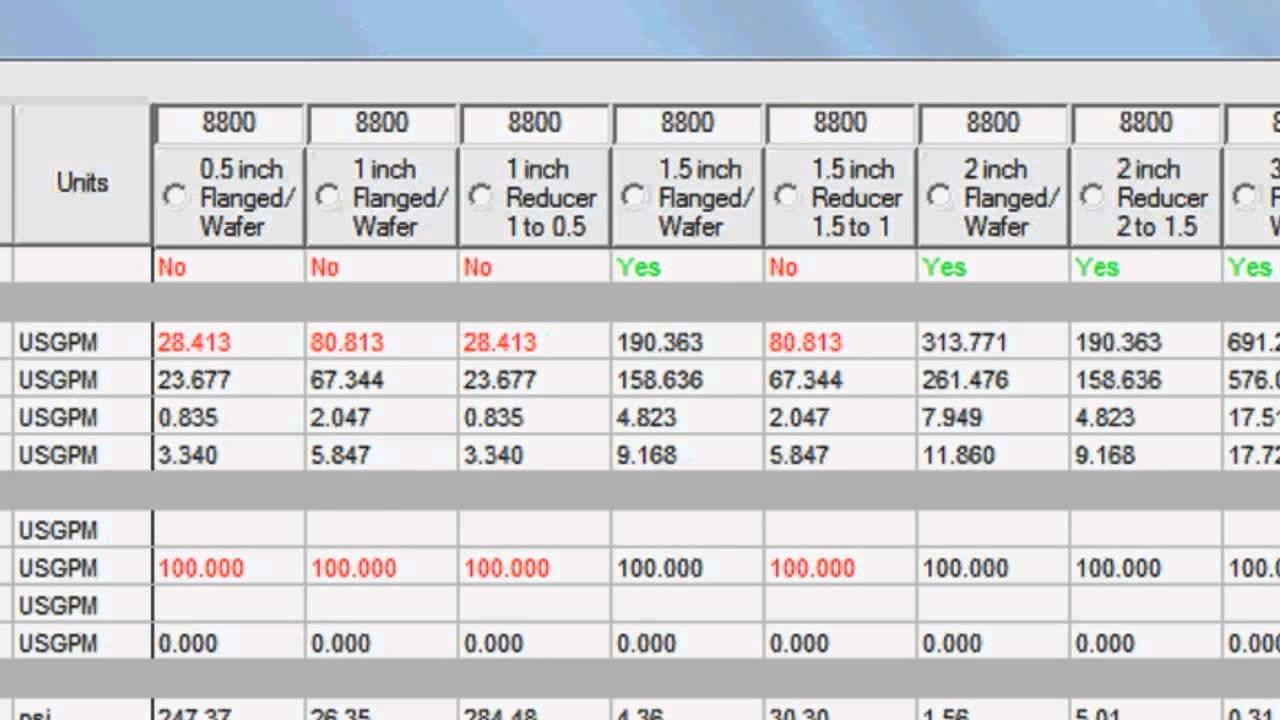The image size is (1280, 720).
Task: Click 4.823 in the 1.5 inch Flanged/Wafer column
Action: 646,418
